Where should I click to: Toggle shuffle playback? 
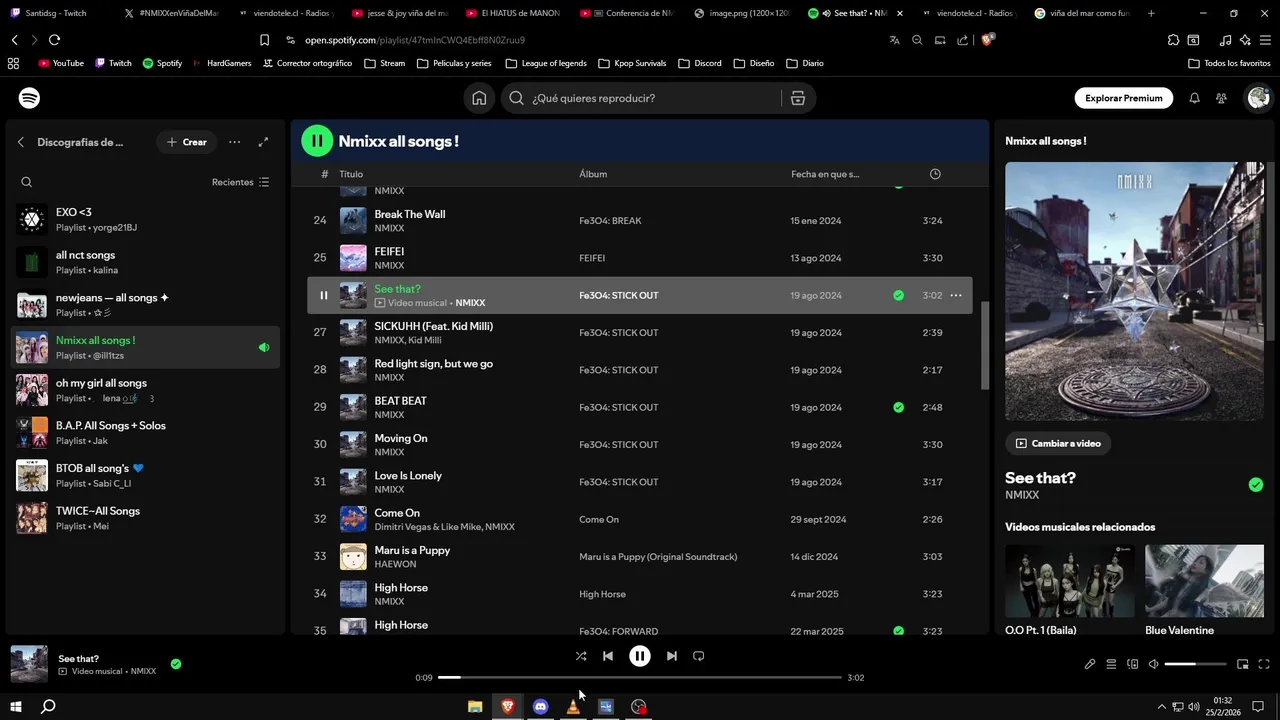(x=581, y=656)
